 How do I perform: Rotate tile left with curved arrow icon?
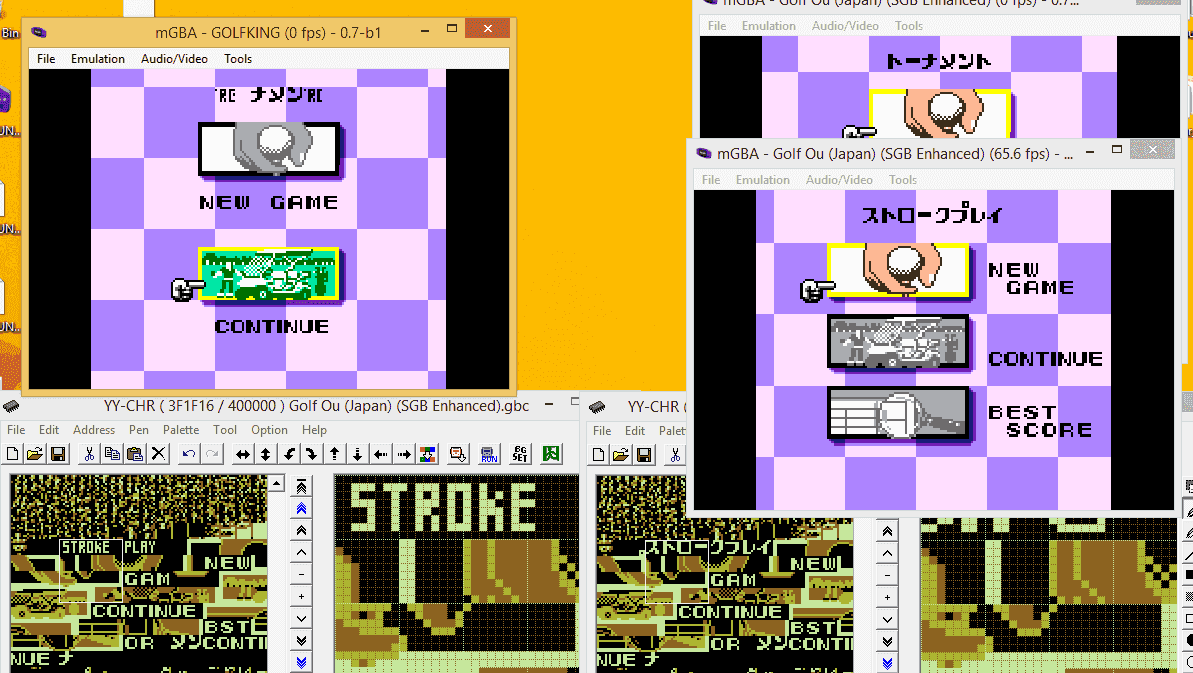click(289, 454)
